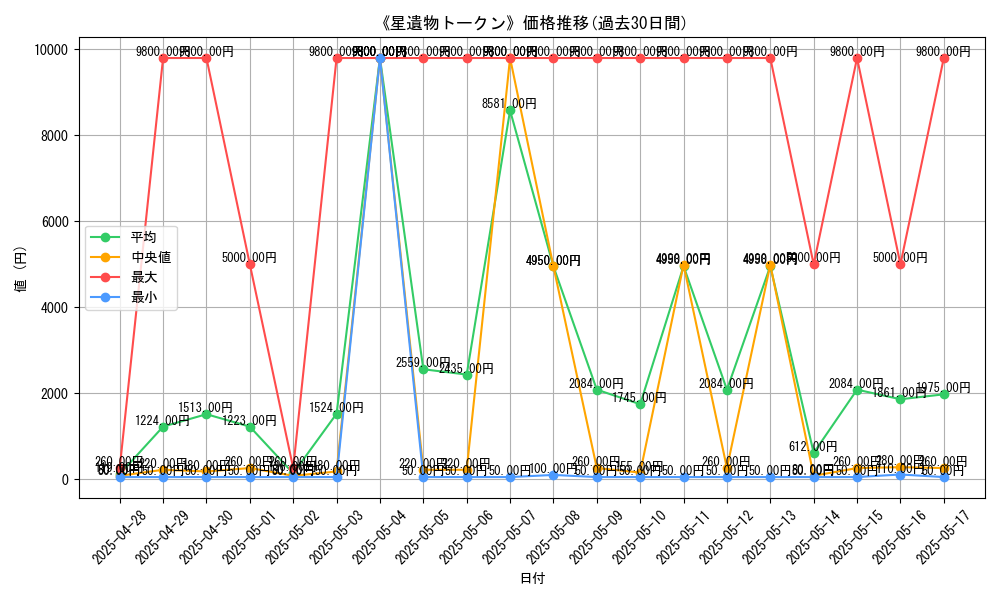Click the 2084.00円 label above 2025-05-09

tap(596, 383)
